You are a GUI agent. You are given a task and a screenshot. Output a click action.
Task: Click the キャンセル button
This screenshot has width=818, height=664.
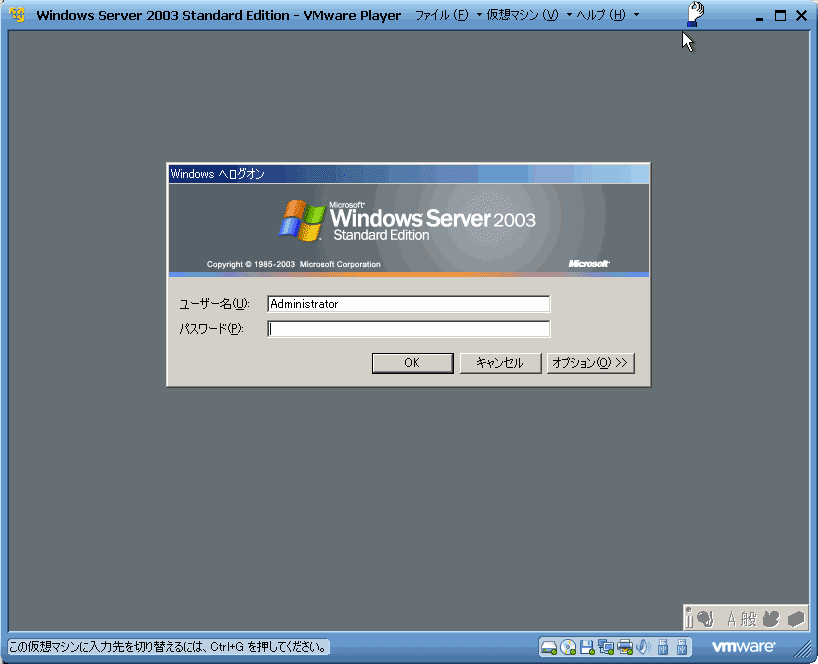[x=500, y=363]
